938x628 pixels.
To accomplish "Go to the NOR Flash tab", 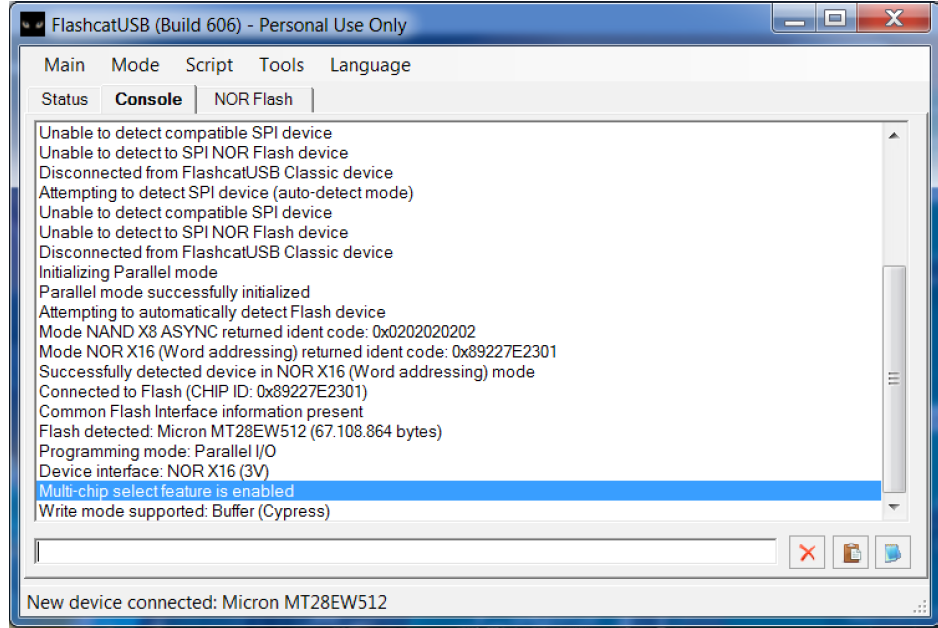I will tap(254, 99).
